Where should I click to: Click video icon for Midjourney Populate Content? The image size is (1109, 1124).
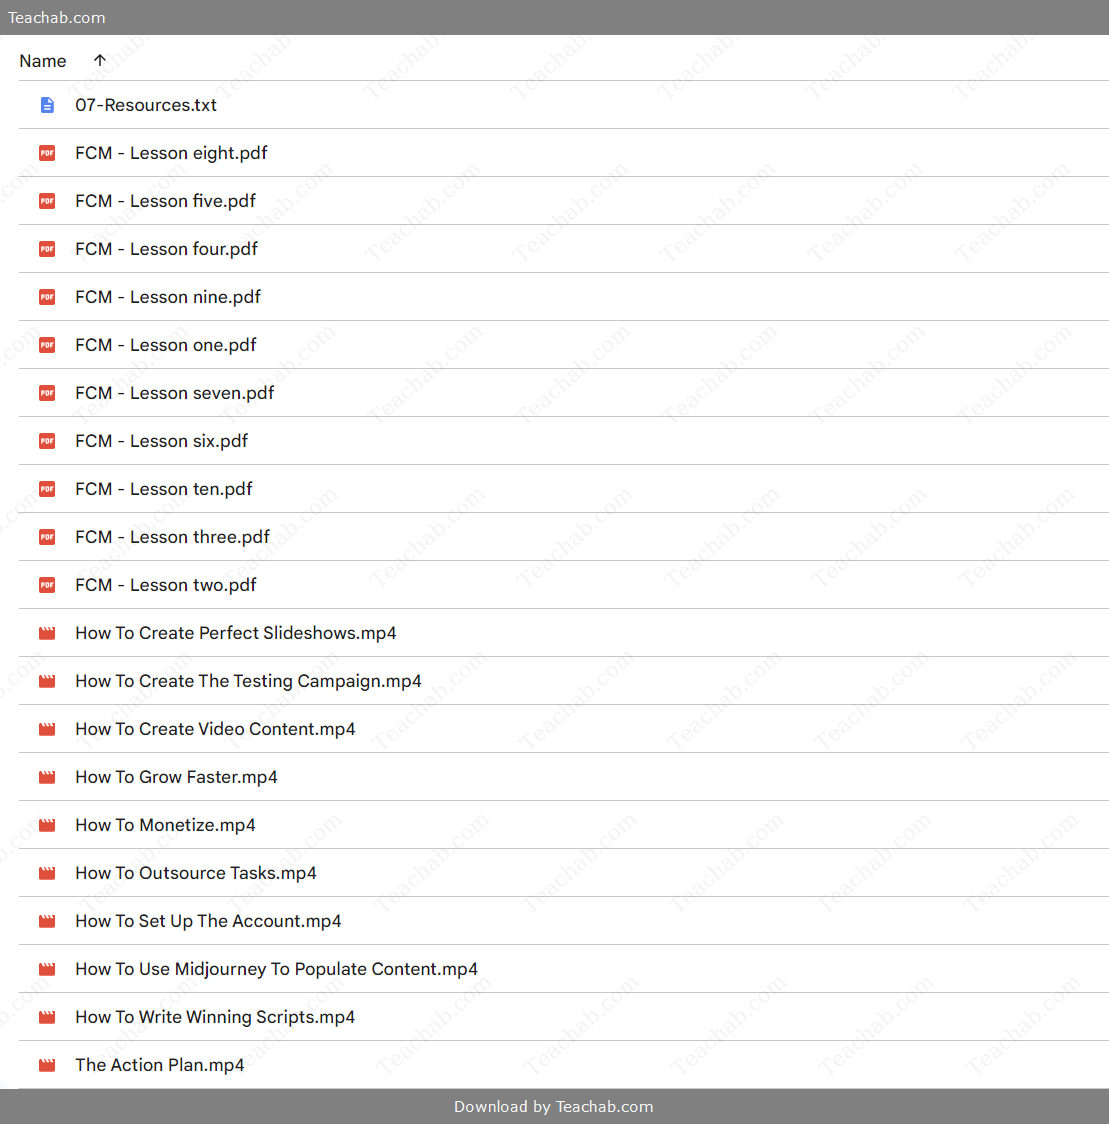pyautogui.click(x=47, y=970)
